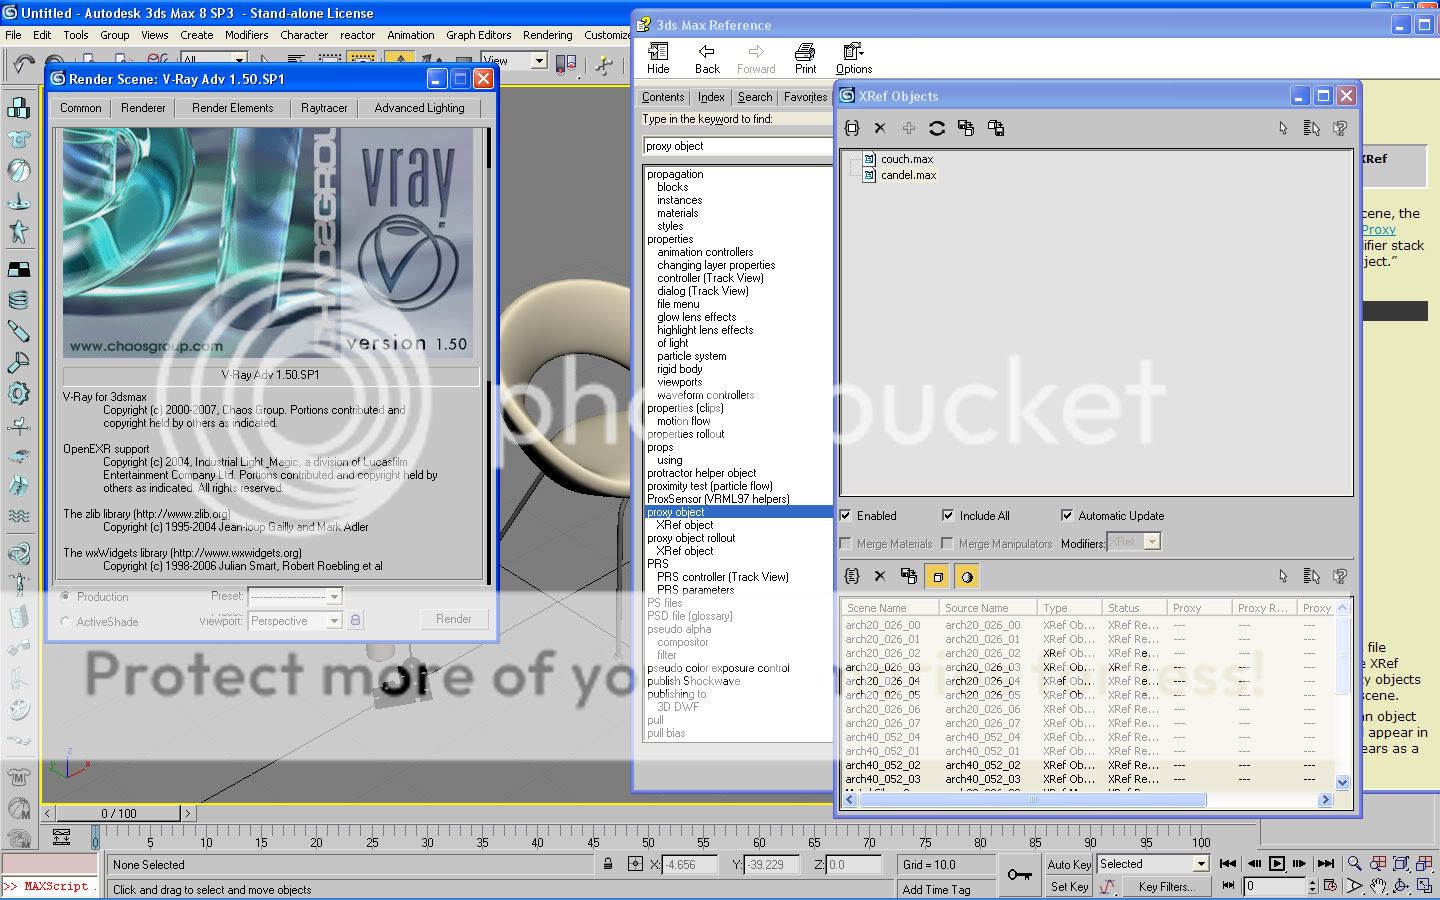Click Go to Start playback button

pyautogui.click(x=1228, y=863)
